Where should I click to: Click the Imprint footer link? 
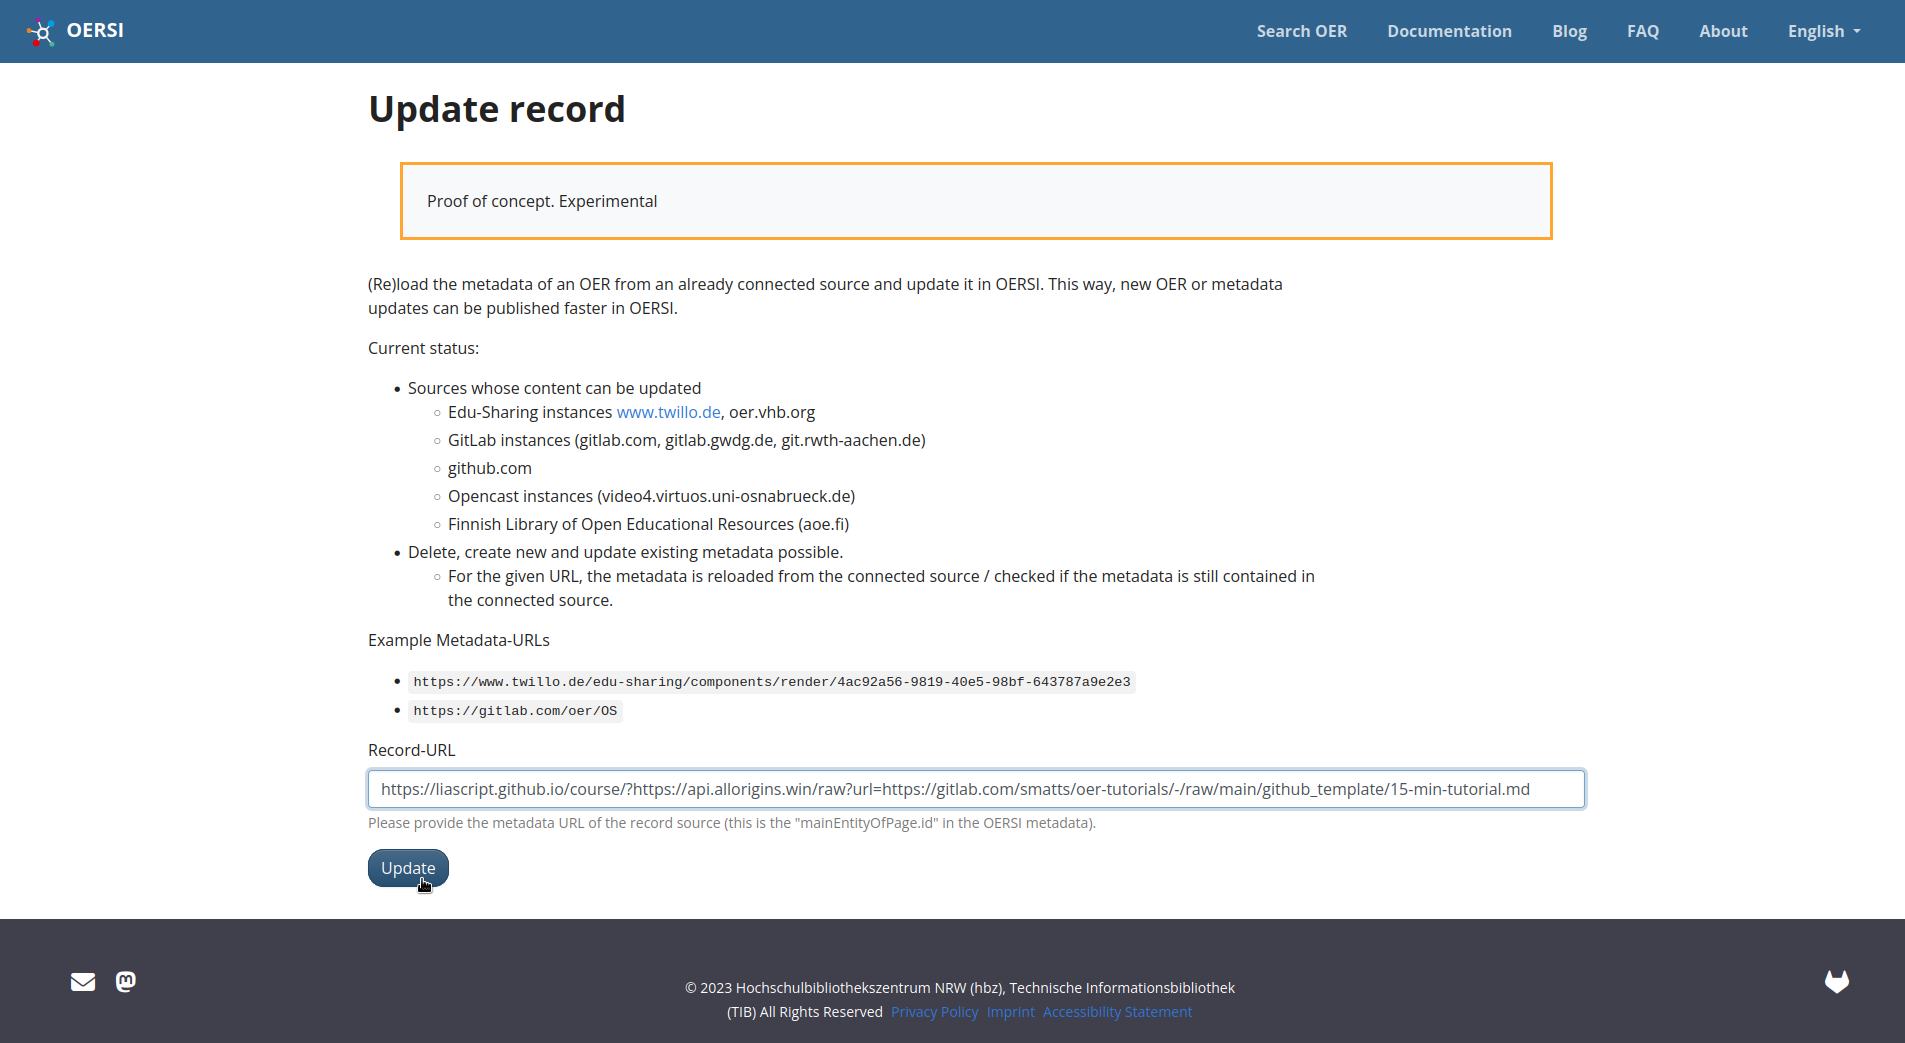[1009, 1011]
